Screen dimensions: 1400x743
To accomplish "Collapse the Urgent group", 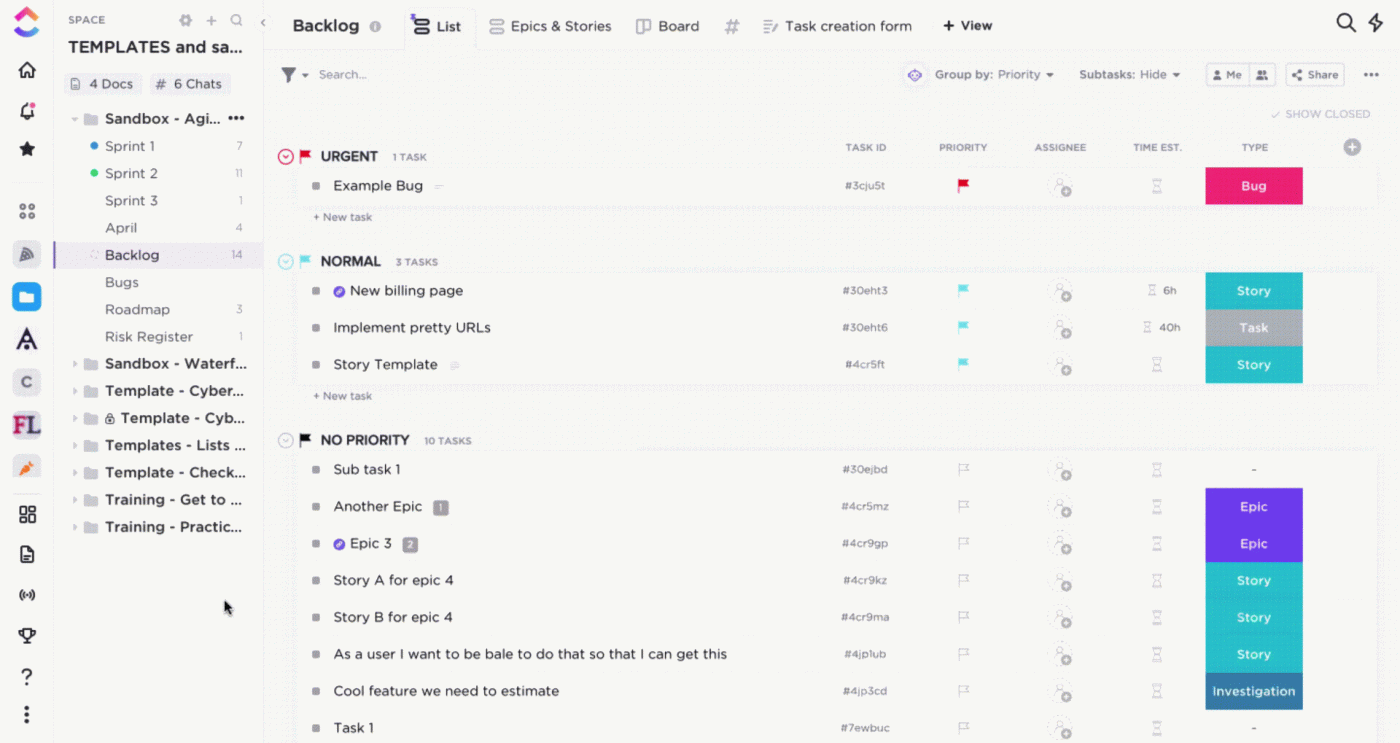I will pos(286,157).
